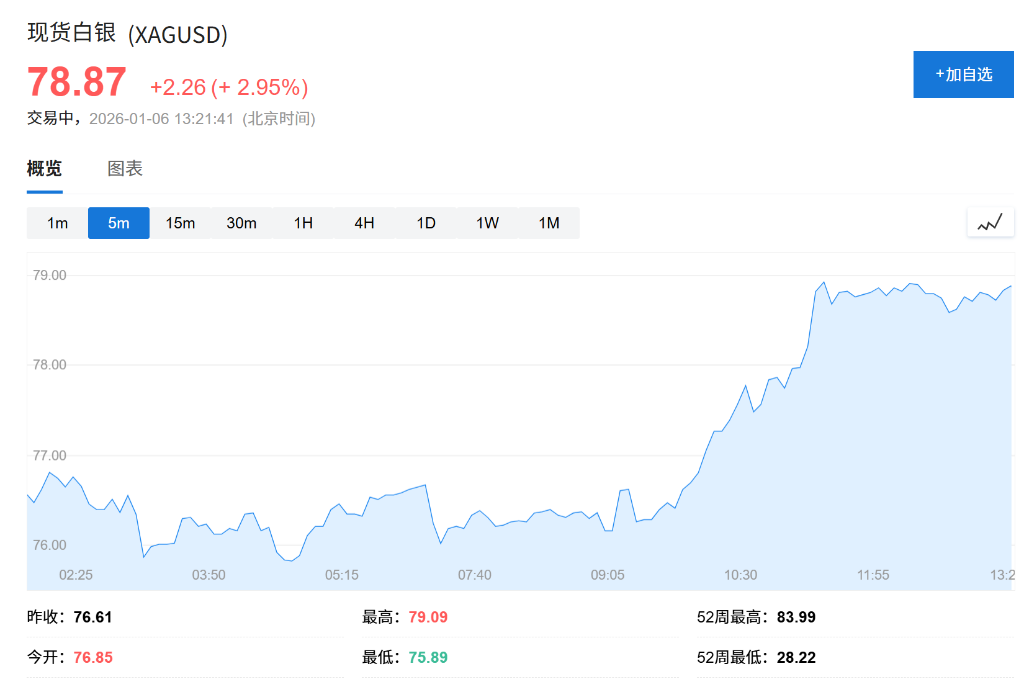Select the 30m timeframe
Screen dimensions: 1024x691
(x=242, y=223)
